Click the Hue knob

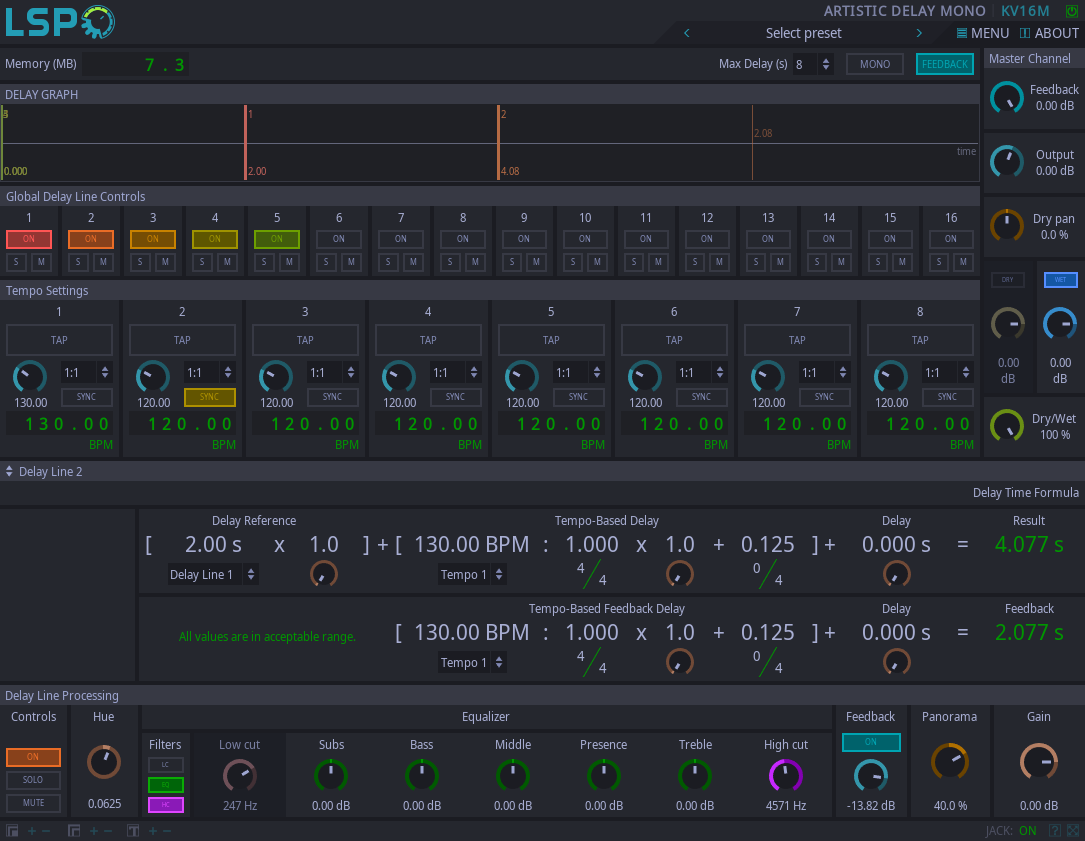(103, 762)
